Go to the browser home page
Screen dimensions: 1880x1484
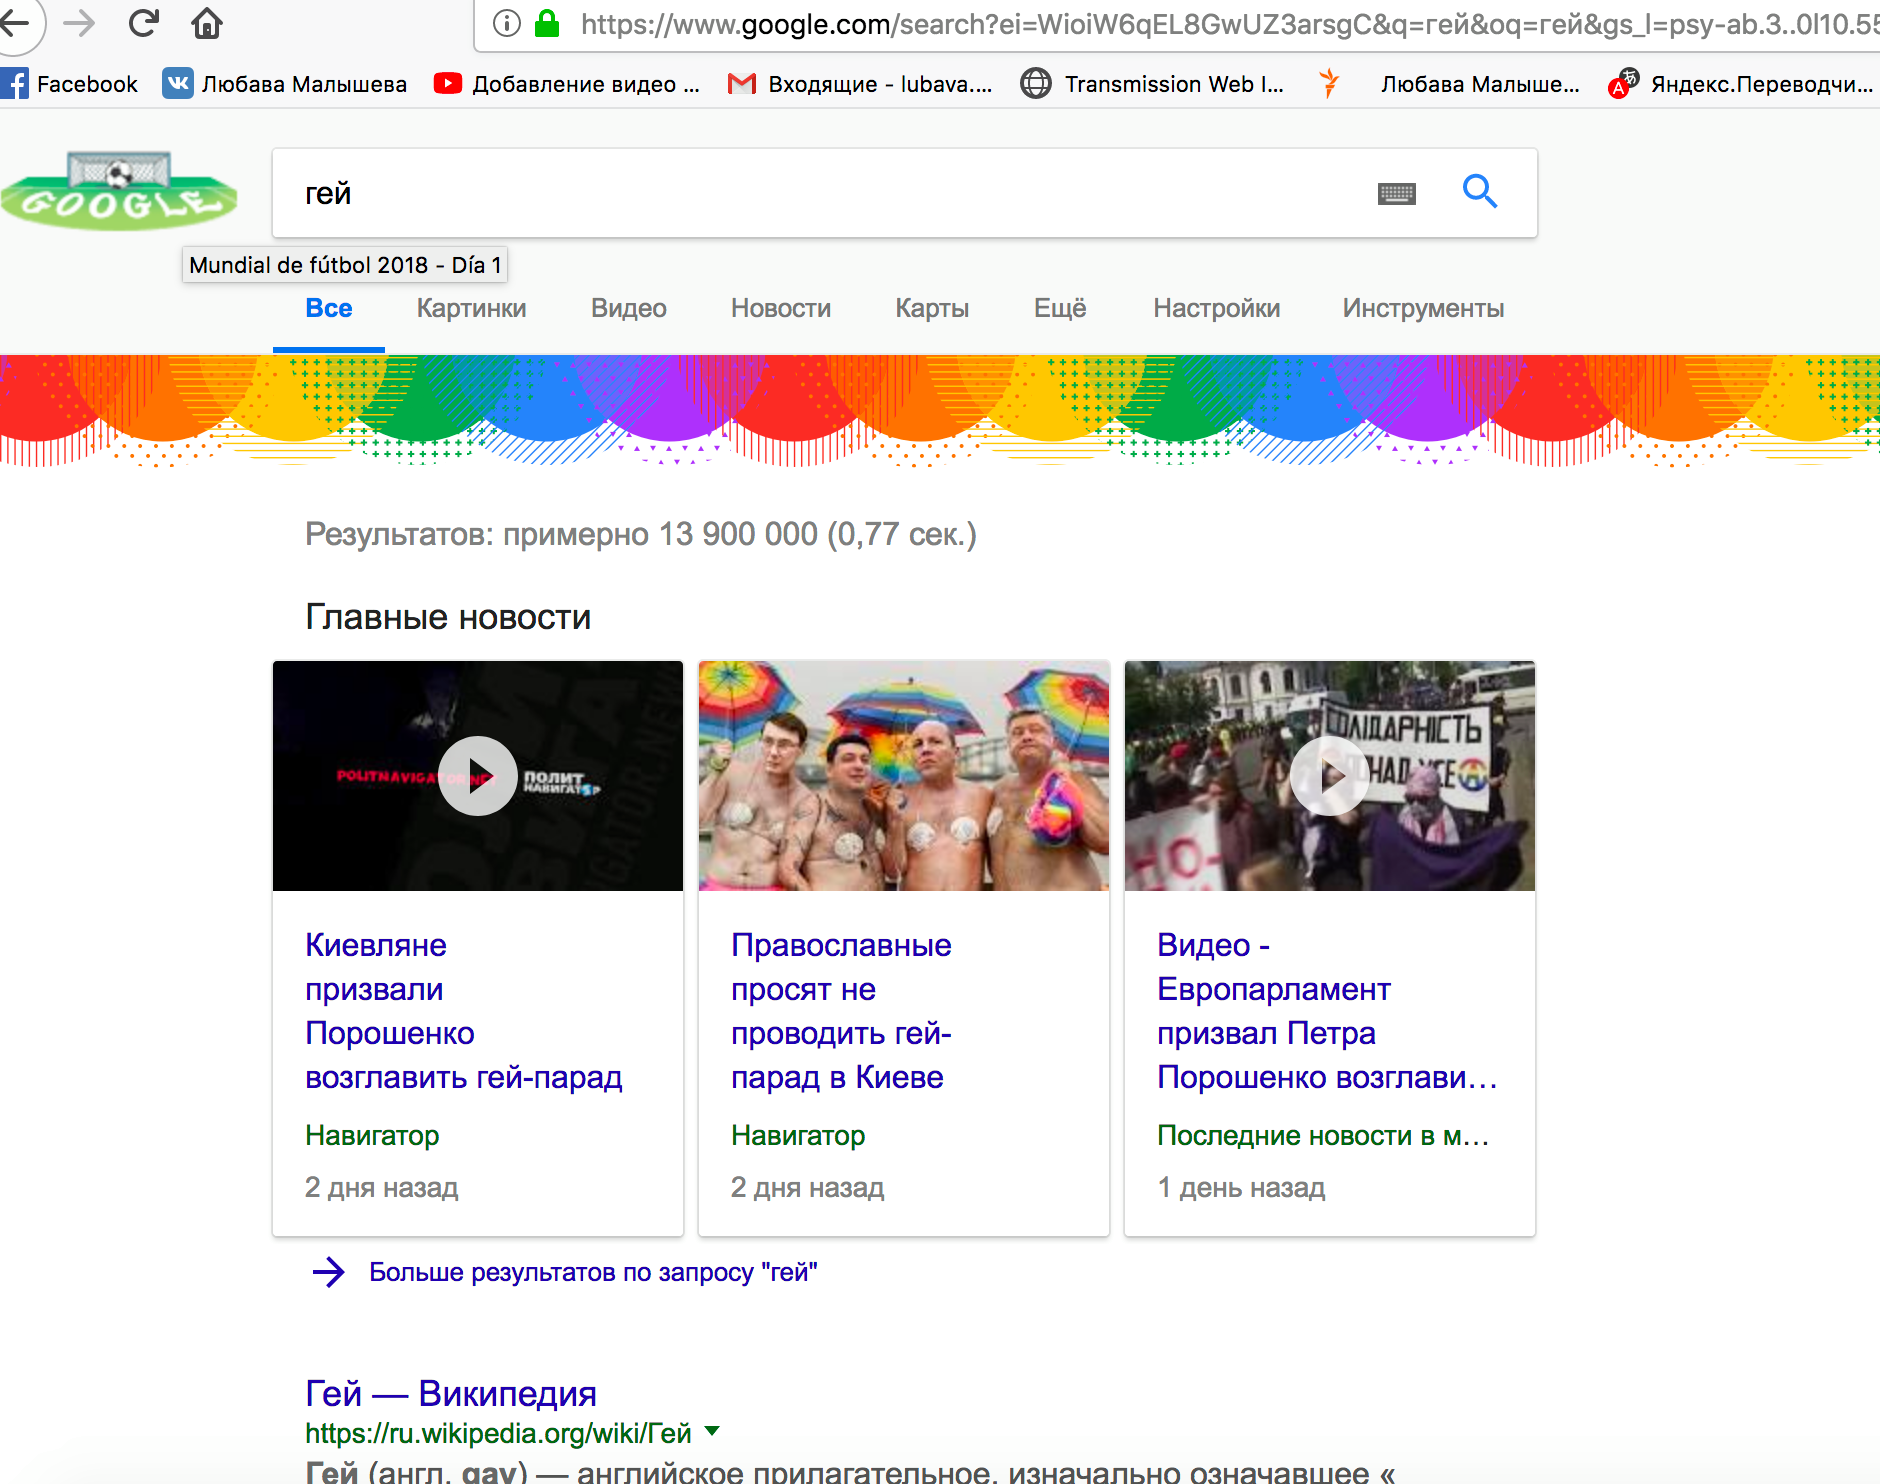tap(207, 23)
